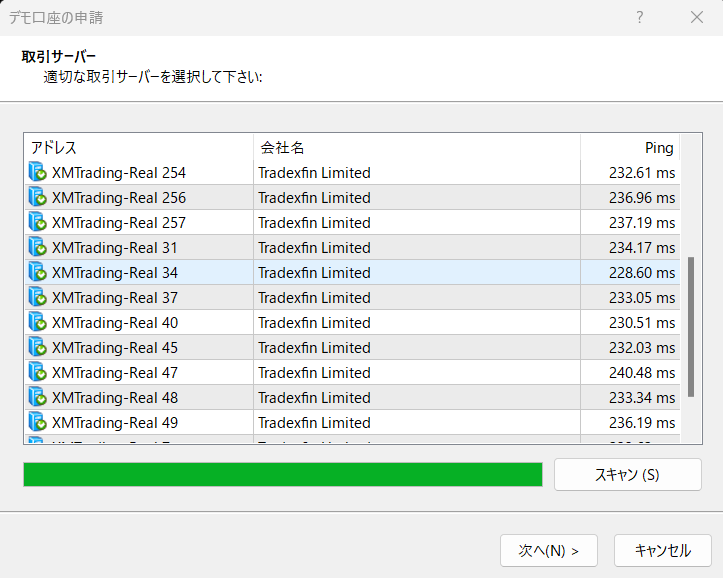Close the デモ口座の申請 dialog
The height and width of the screenshot is (578, 723).
[x=697, y=18]
